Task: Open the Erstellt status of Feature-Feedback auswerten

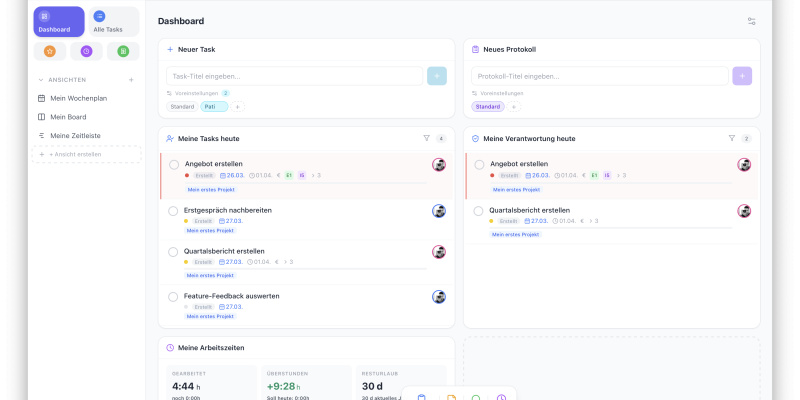Action: point(204,307)
